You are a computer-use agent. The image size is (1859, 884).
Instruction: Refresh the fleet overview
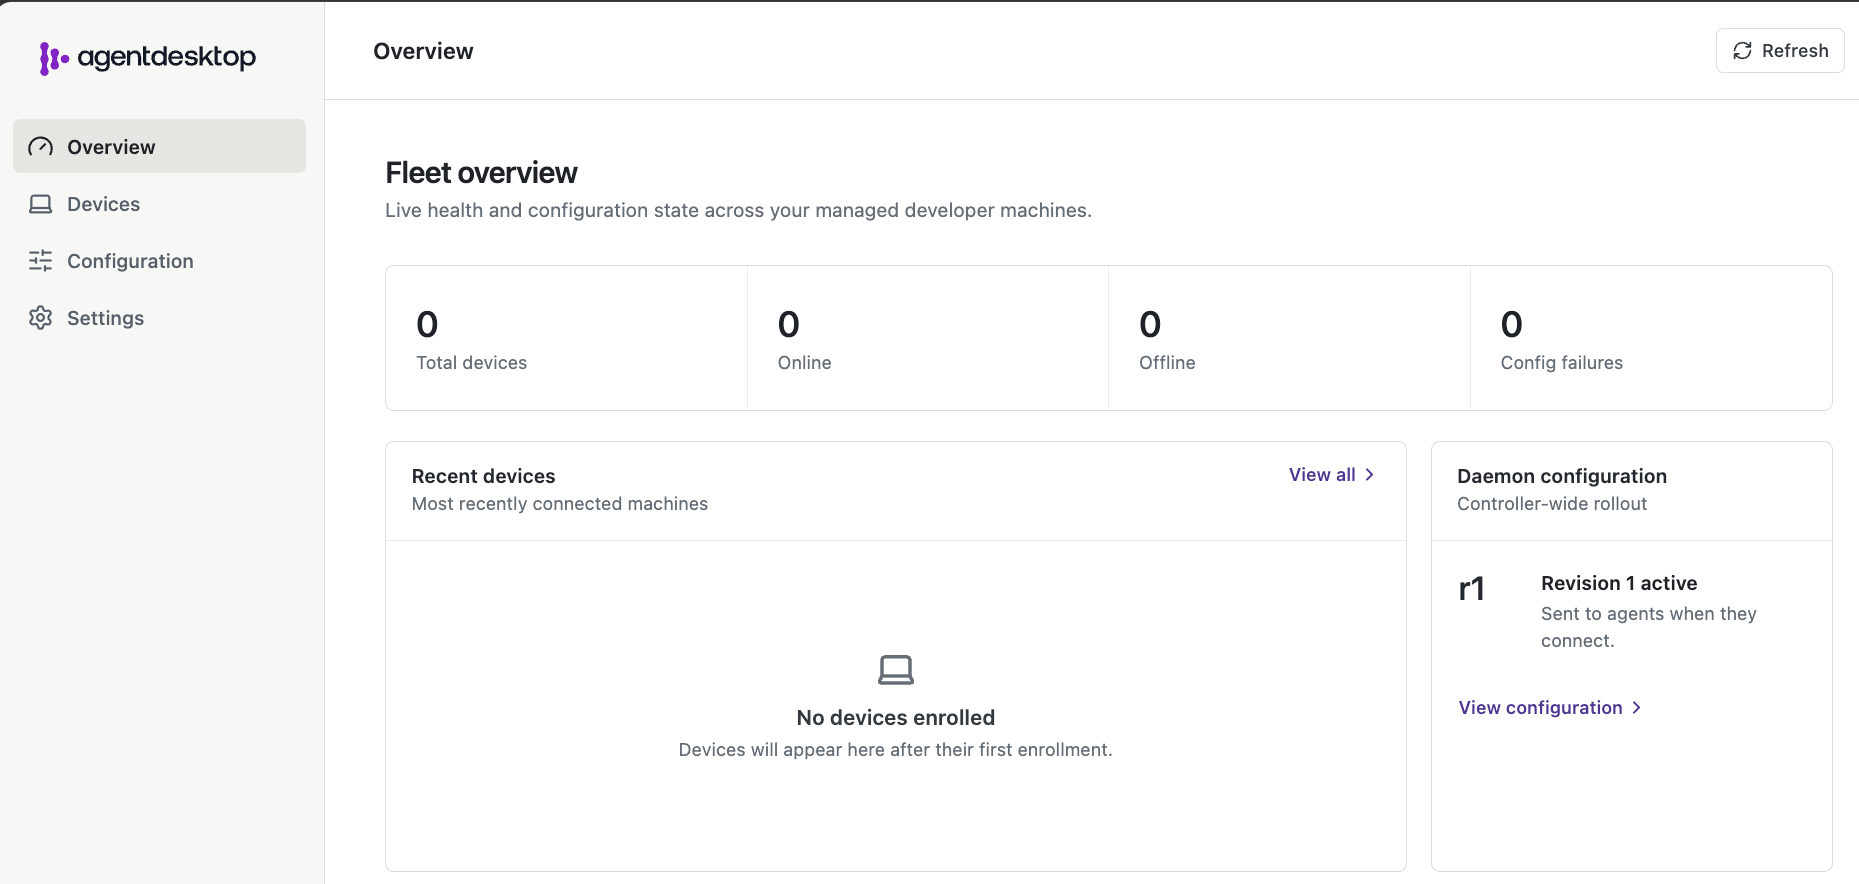tap(1780, 51)
